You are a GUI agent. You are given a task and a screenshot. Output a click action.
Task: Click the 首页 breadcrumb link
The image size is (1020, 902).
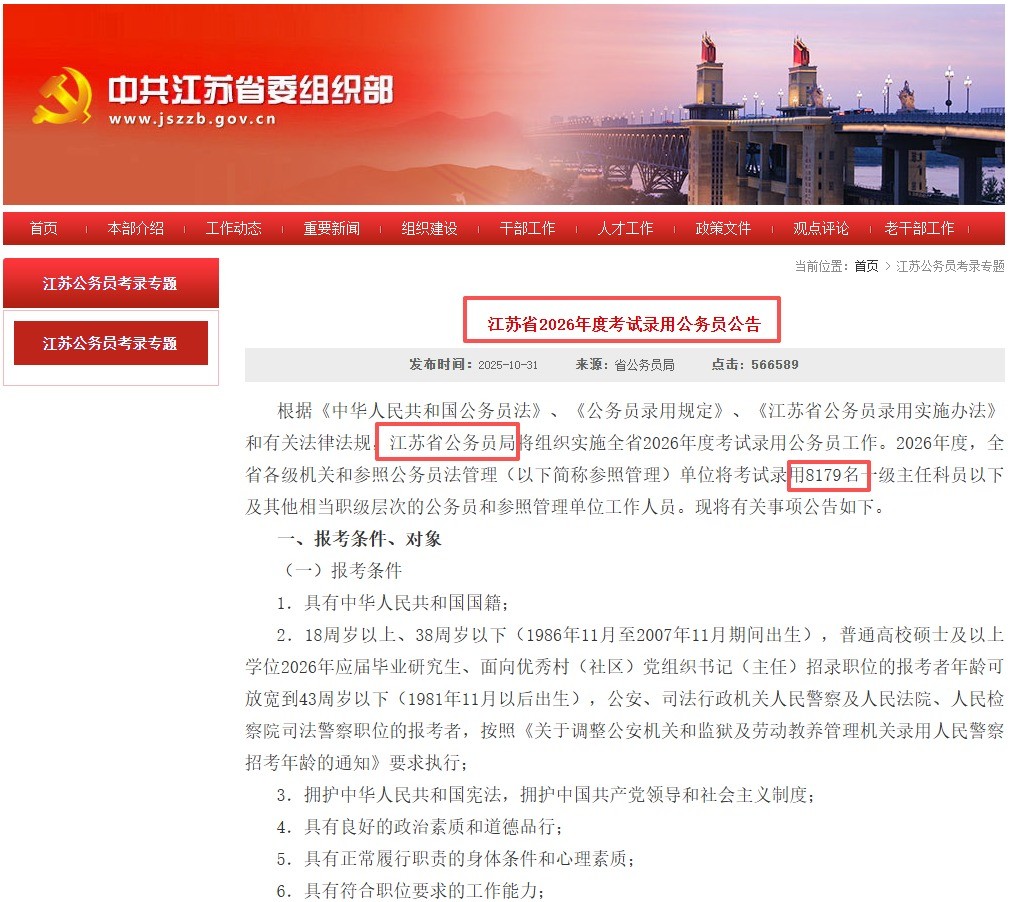pyautogui.click(x=866, y=266)
